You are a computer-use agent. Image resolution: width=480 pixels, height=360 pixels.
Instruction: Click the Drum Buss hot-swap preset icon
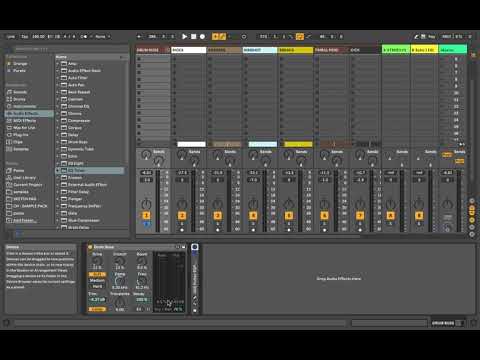pyautogui.click(x=178, y=247)
